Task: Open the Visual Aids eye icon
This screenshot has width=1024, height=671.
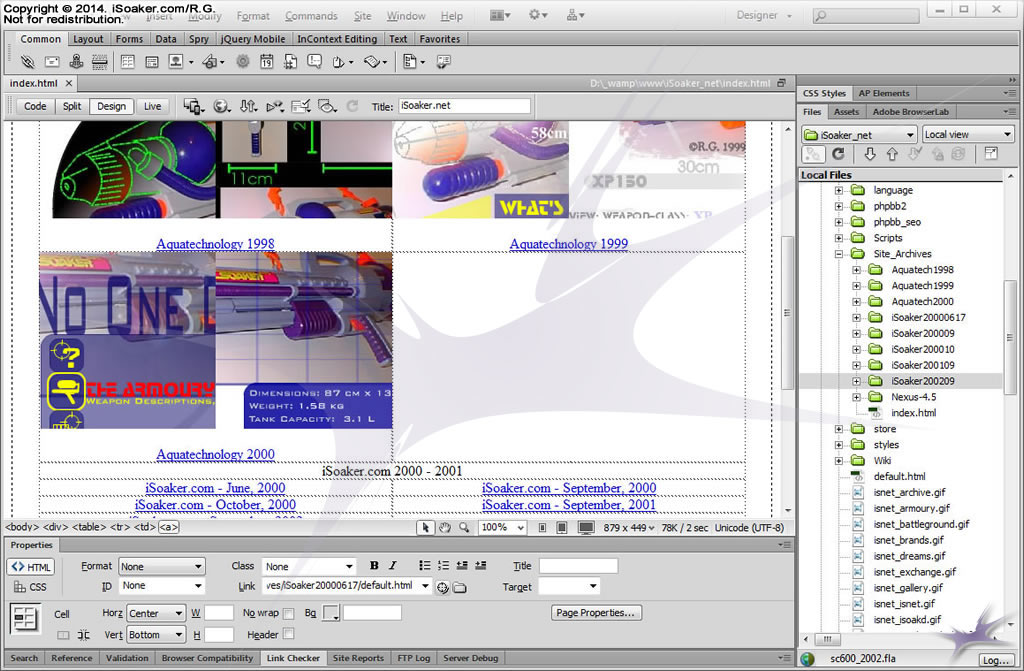Action: click(x=327, y=106)
